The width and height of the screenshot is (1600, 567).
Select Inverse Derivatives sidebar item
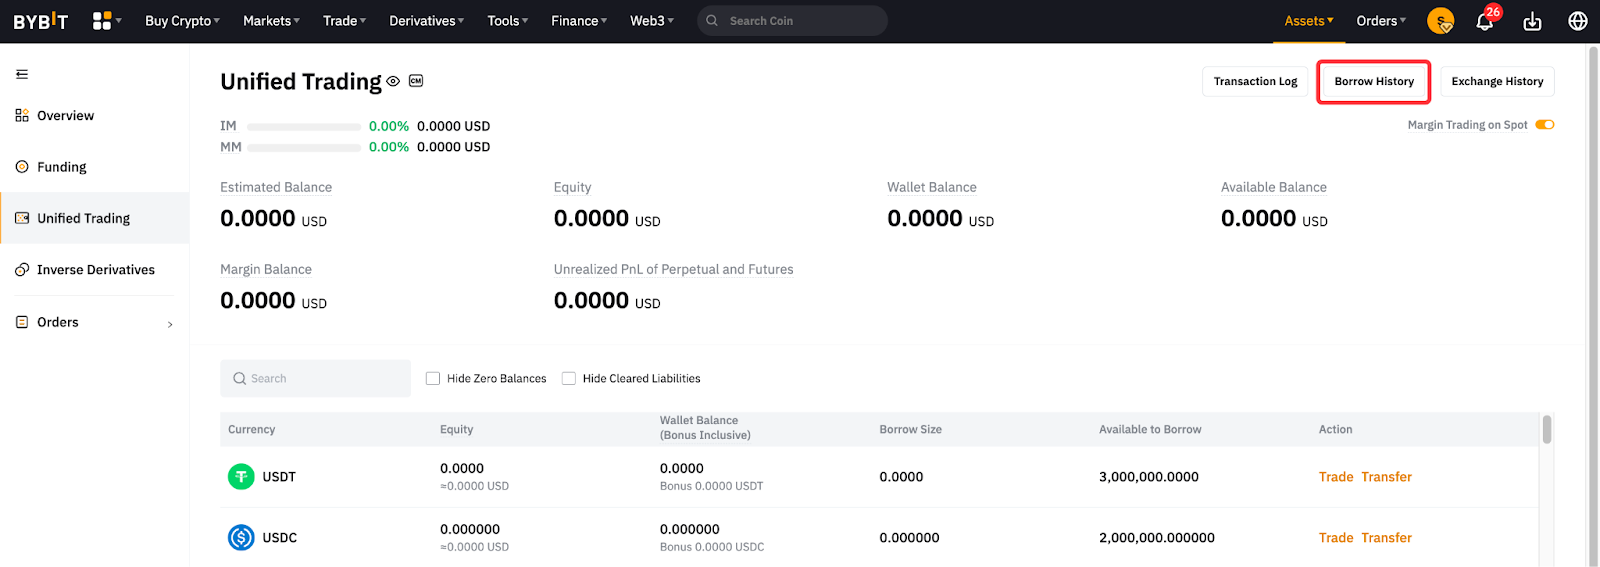tap(95, 270)
